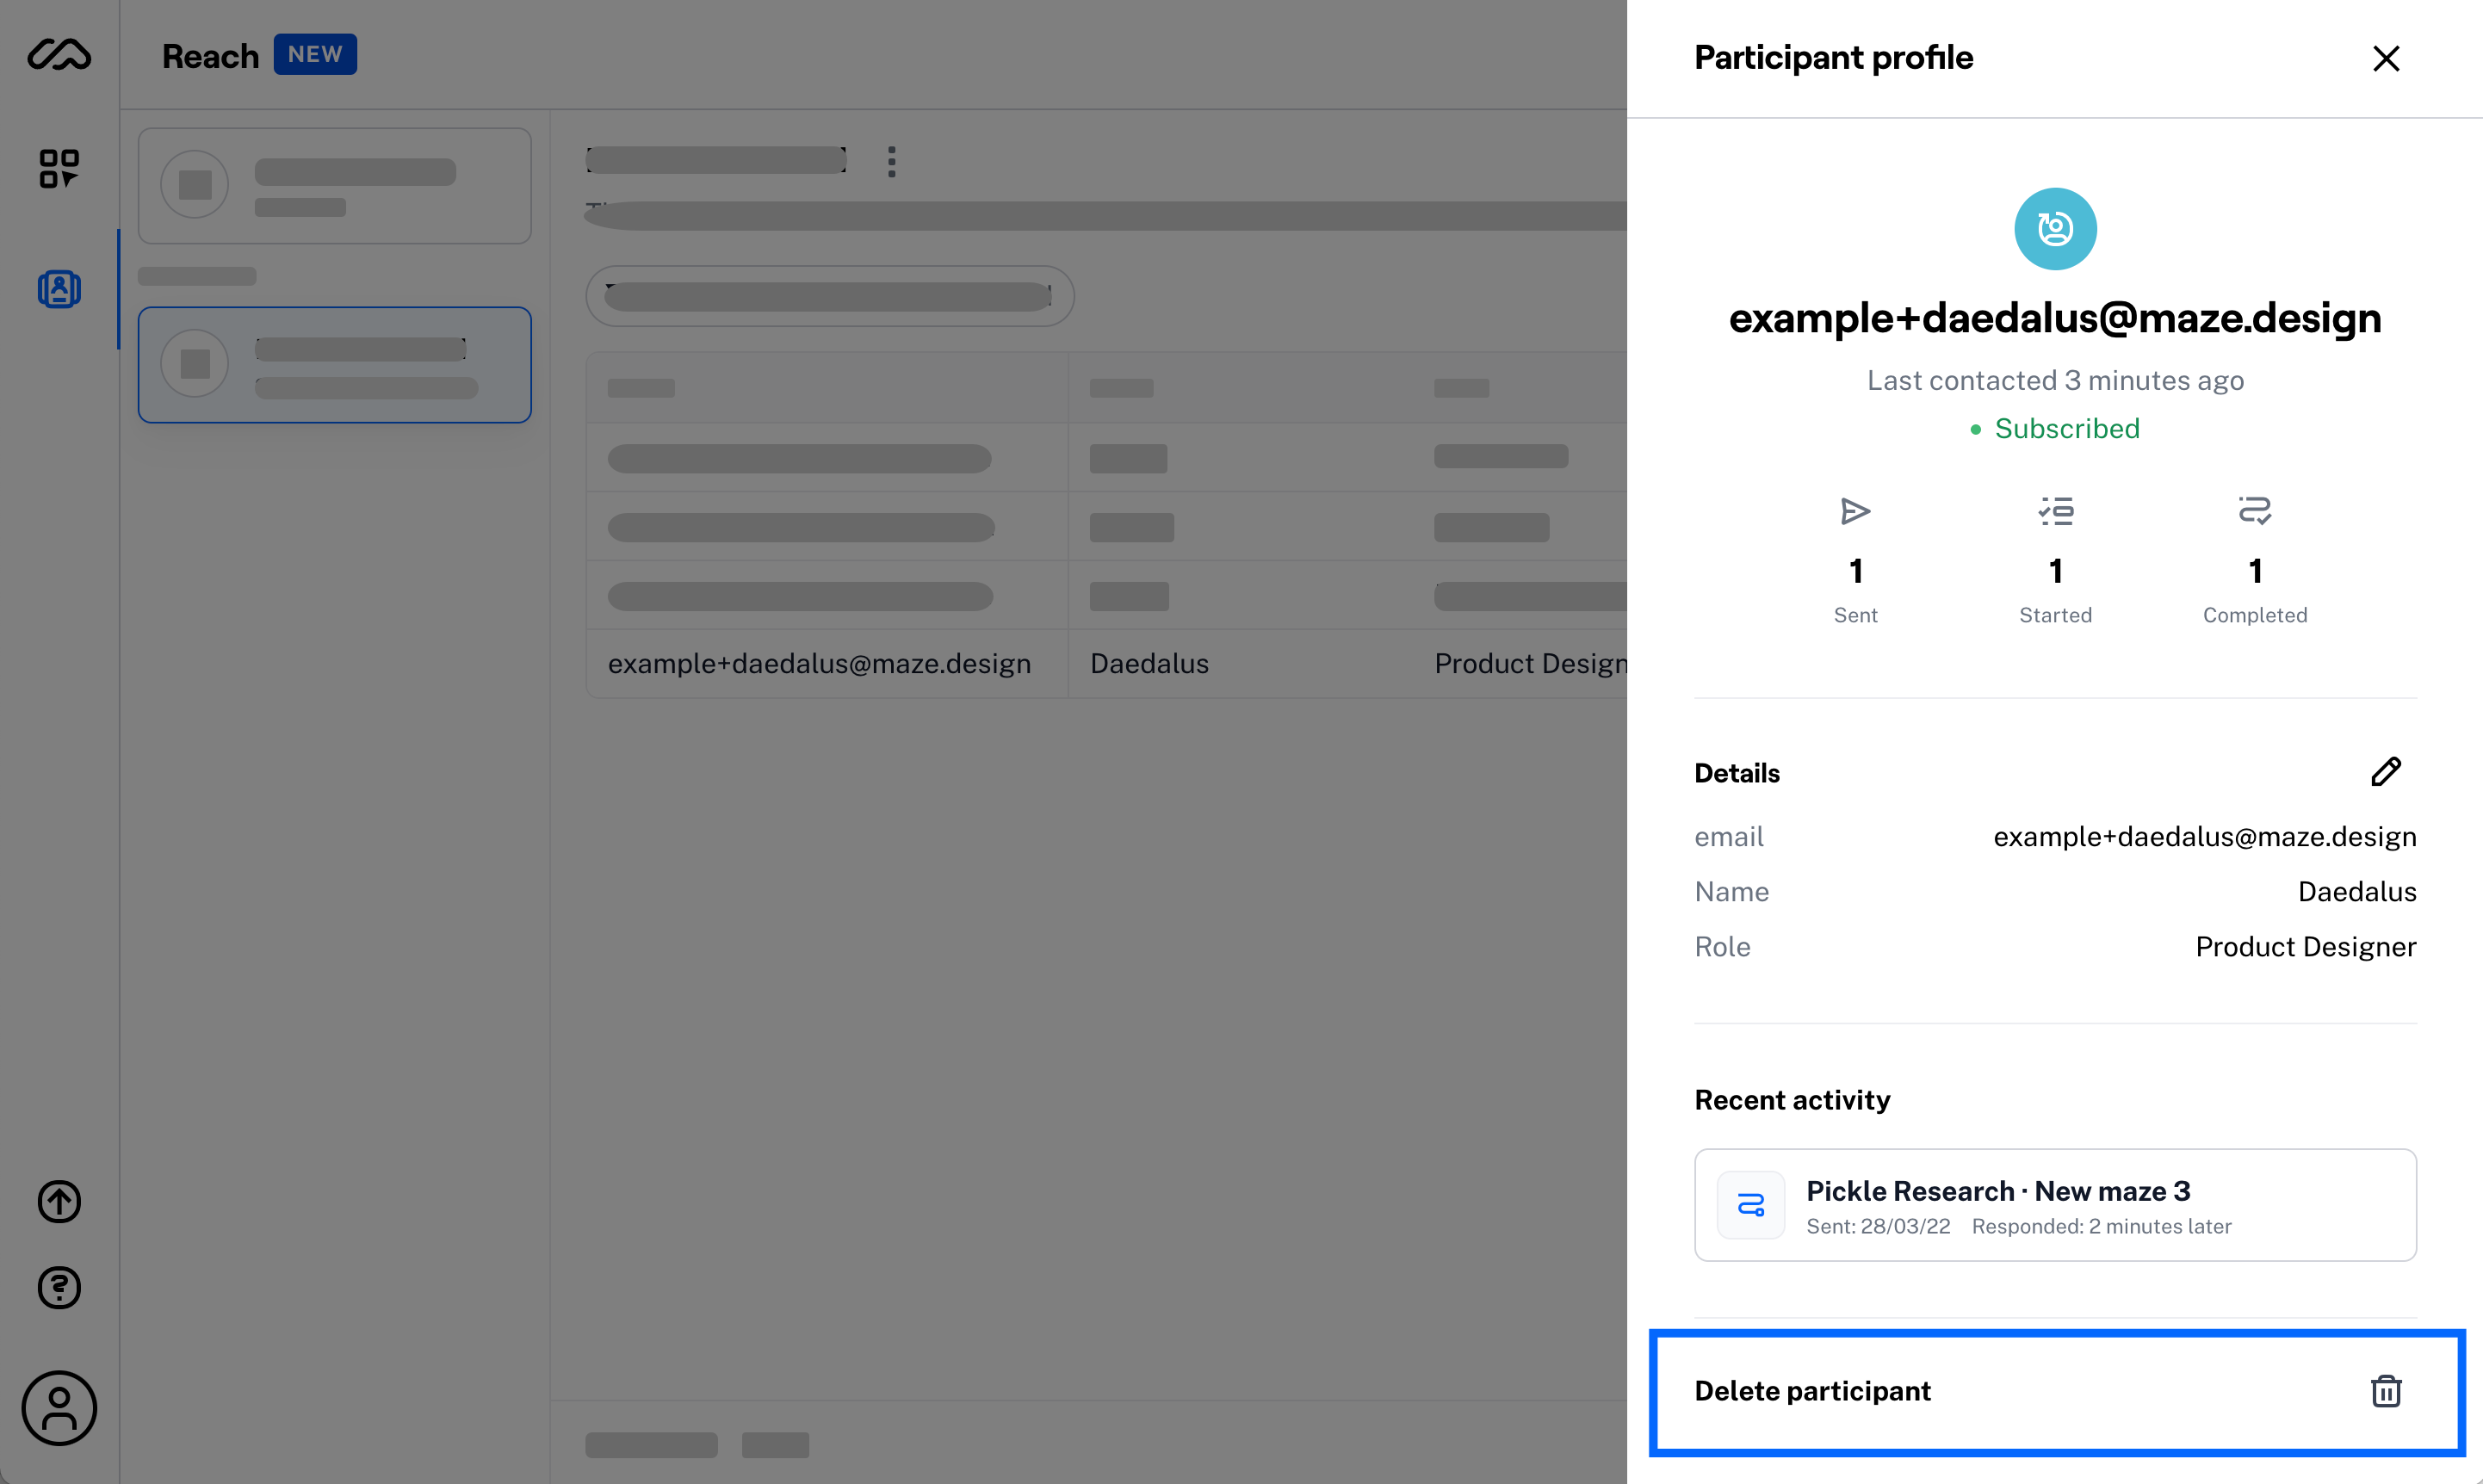Open the user account avatar icon
2483x1484 pixels.
[59, 1408]
